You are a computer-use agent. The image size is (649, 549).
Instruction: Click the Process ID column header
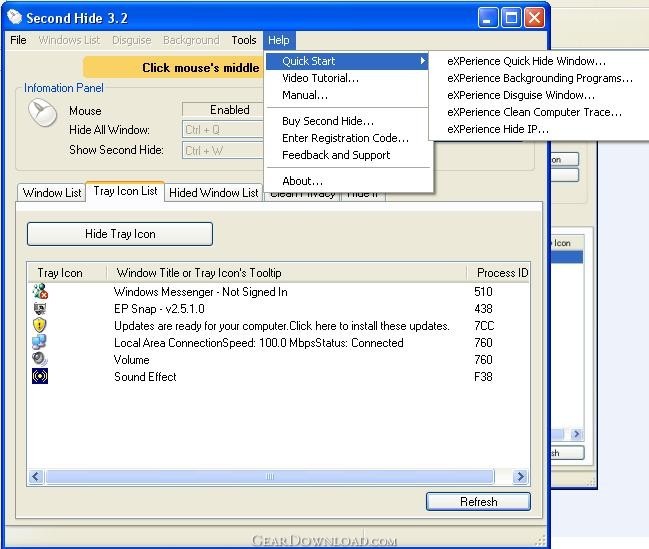coord(498,273)
